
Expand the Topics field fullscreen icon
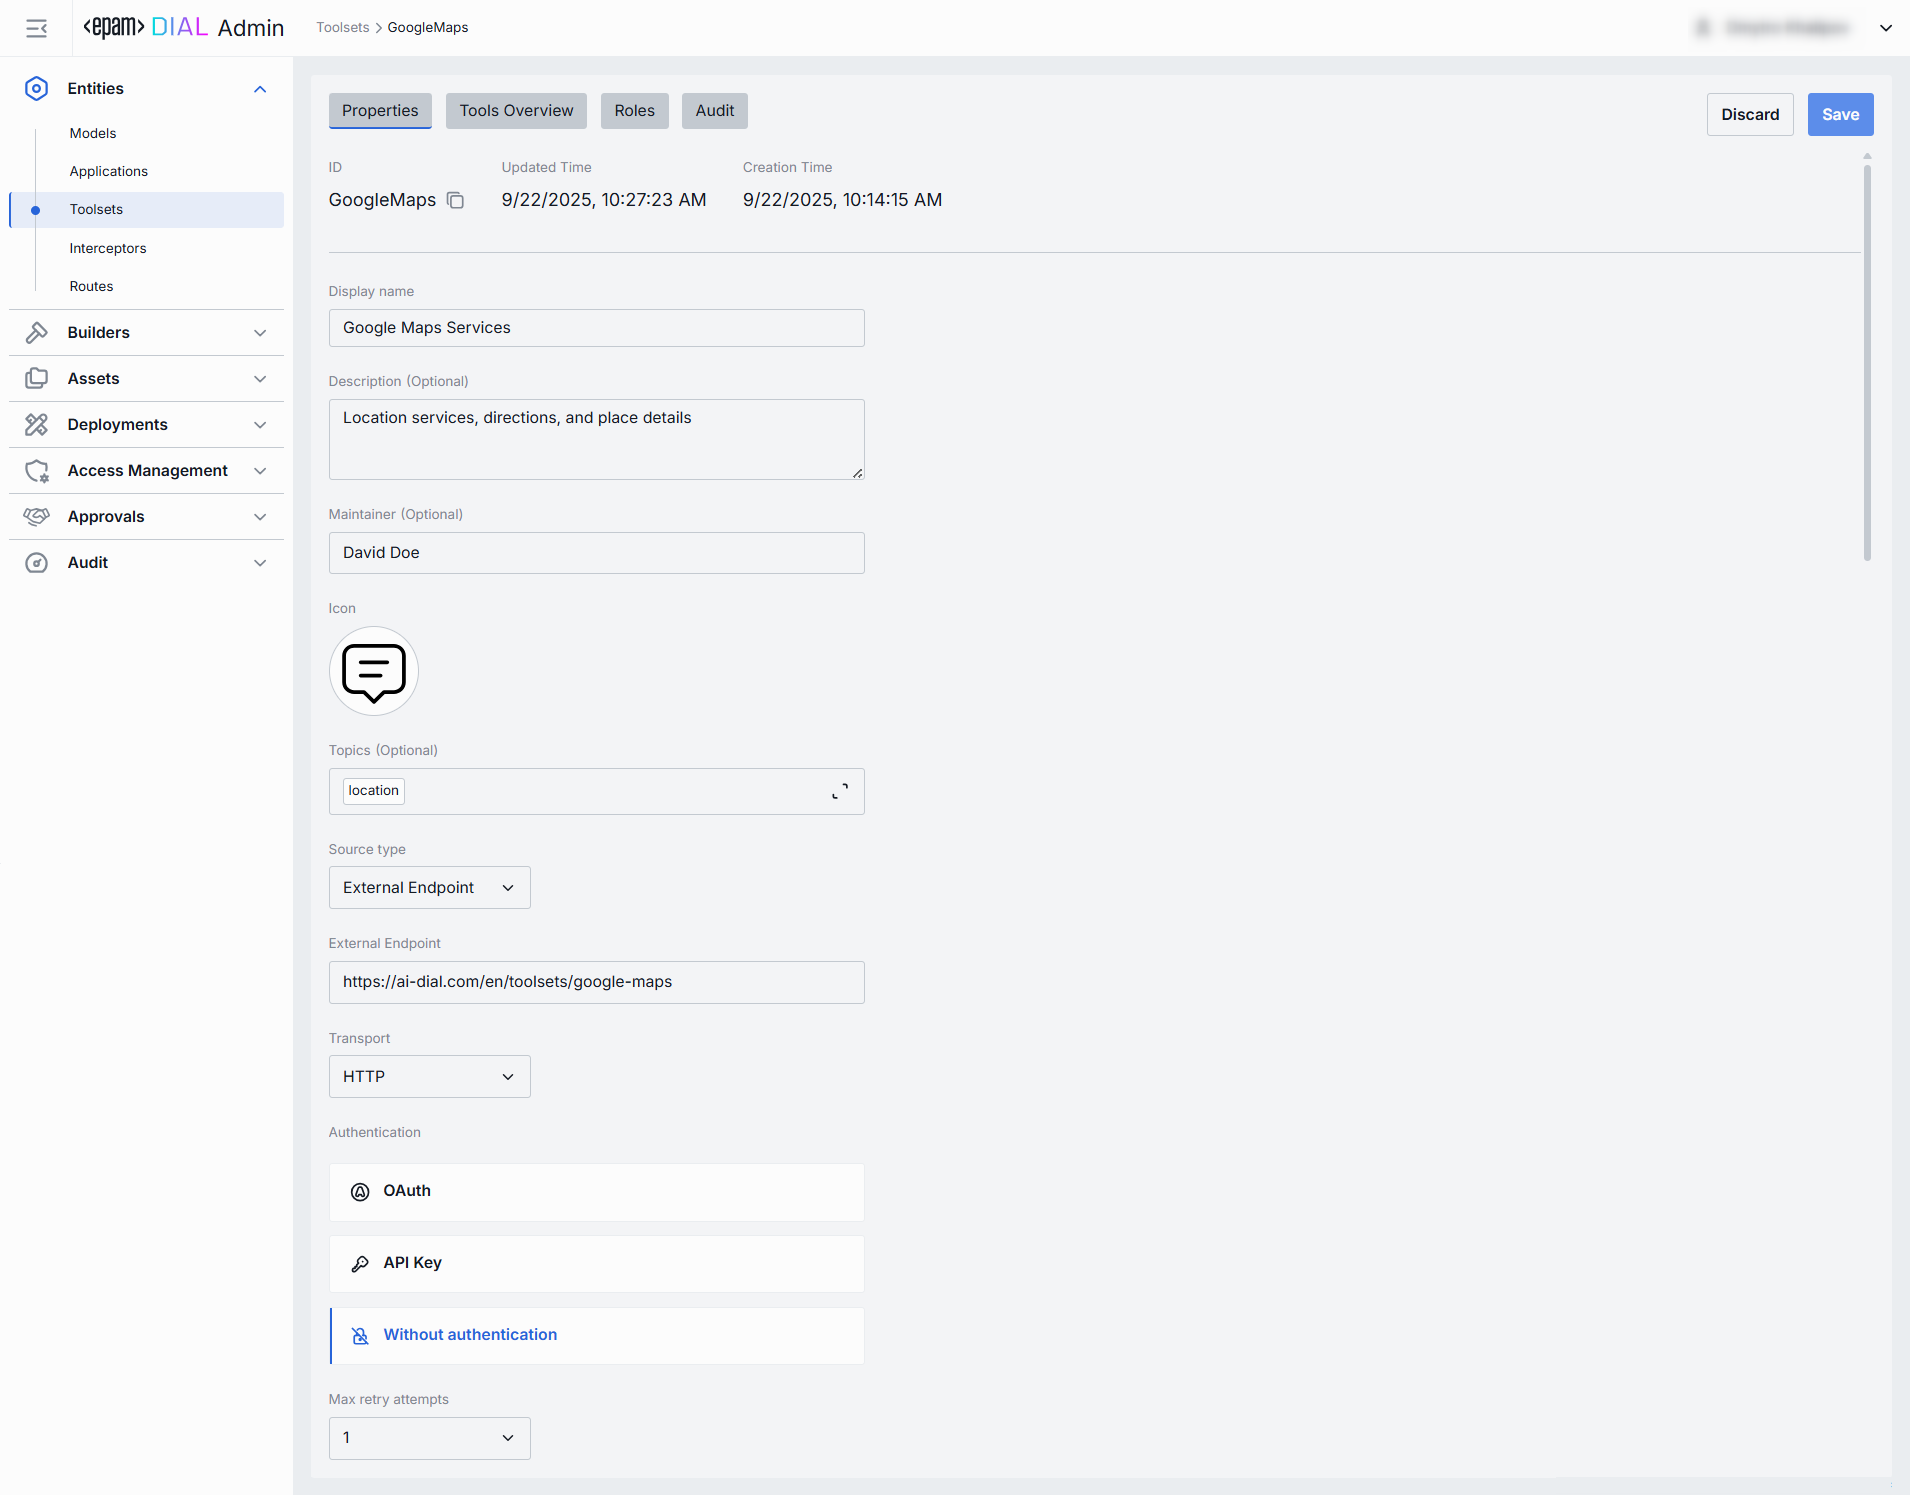pos(840,791)
